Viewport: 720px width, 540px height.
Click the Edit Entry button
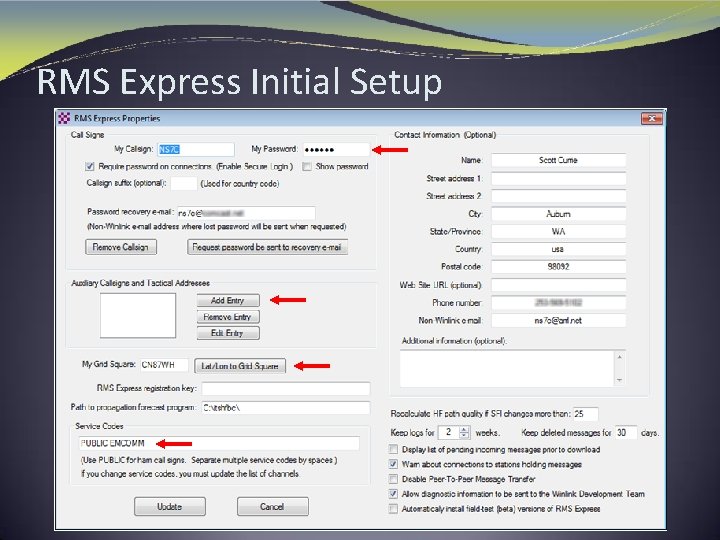228,333
